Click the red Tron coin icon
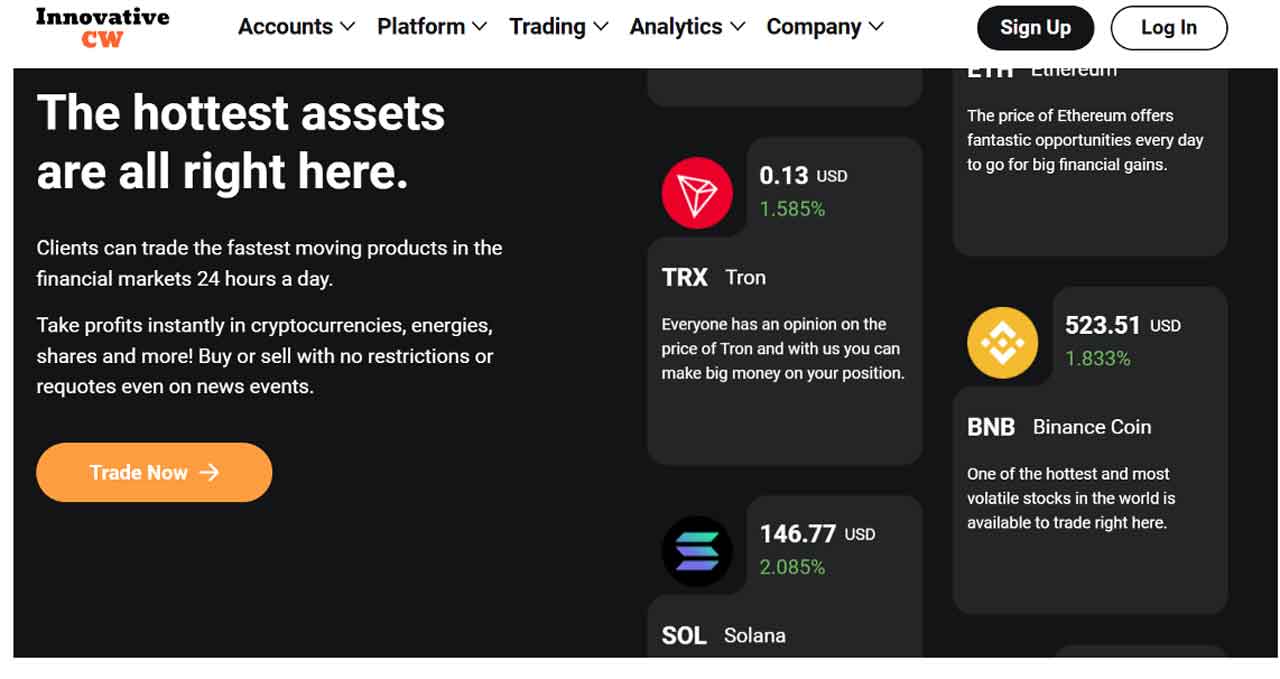 click(x=697, y=193)
